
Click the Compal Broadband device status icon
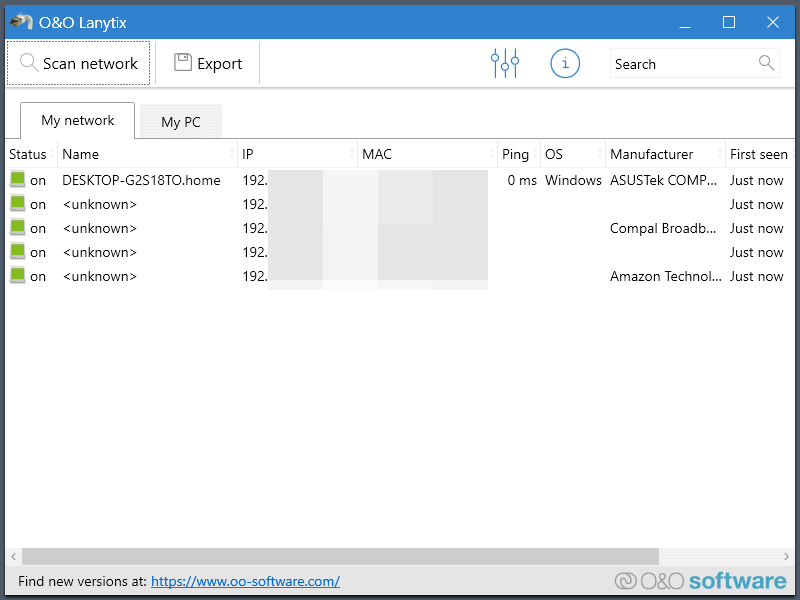click(x=18, y=228)
